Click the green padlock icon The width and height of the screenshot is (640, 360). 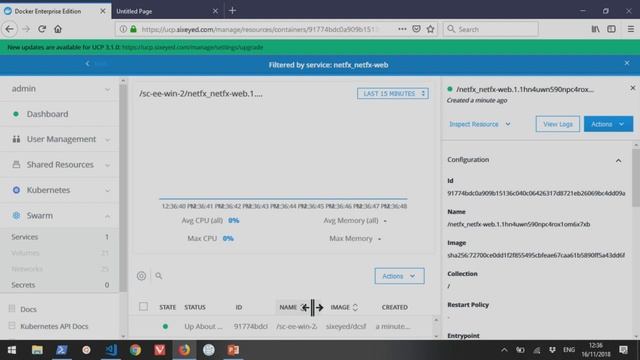133,29
